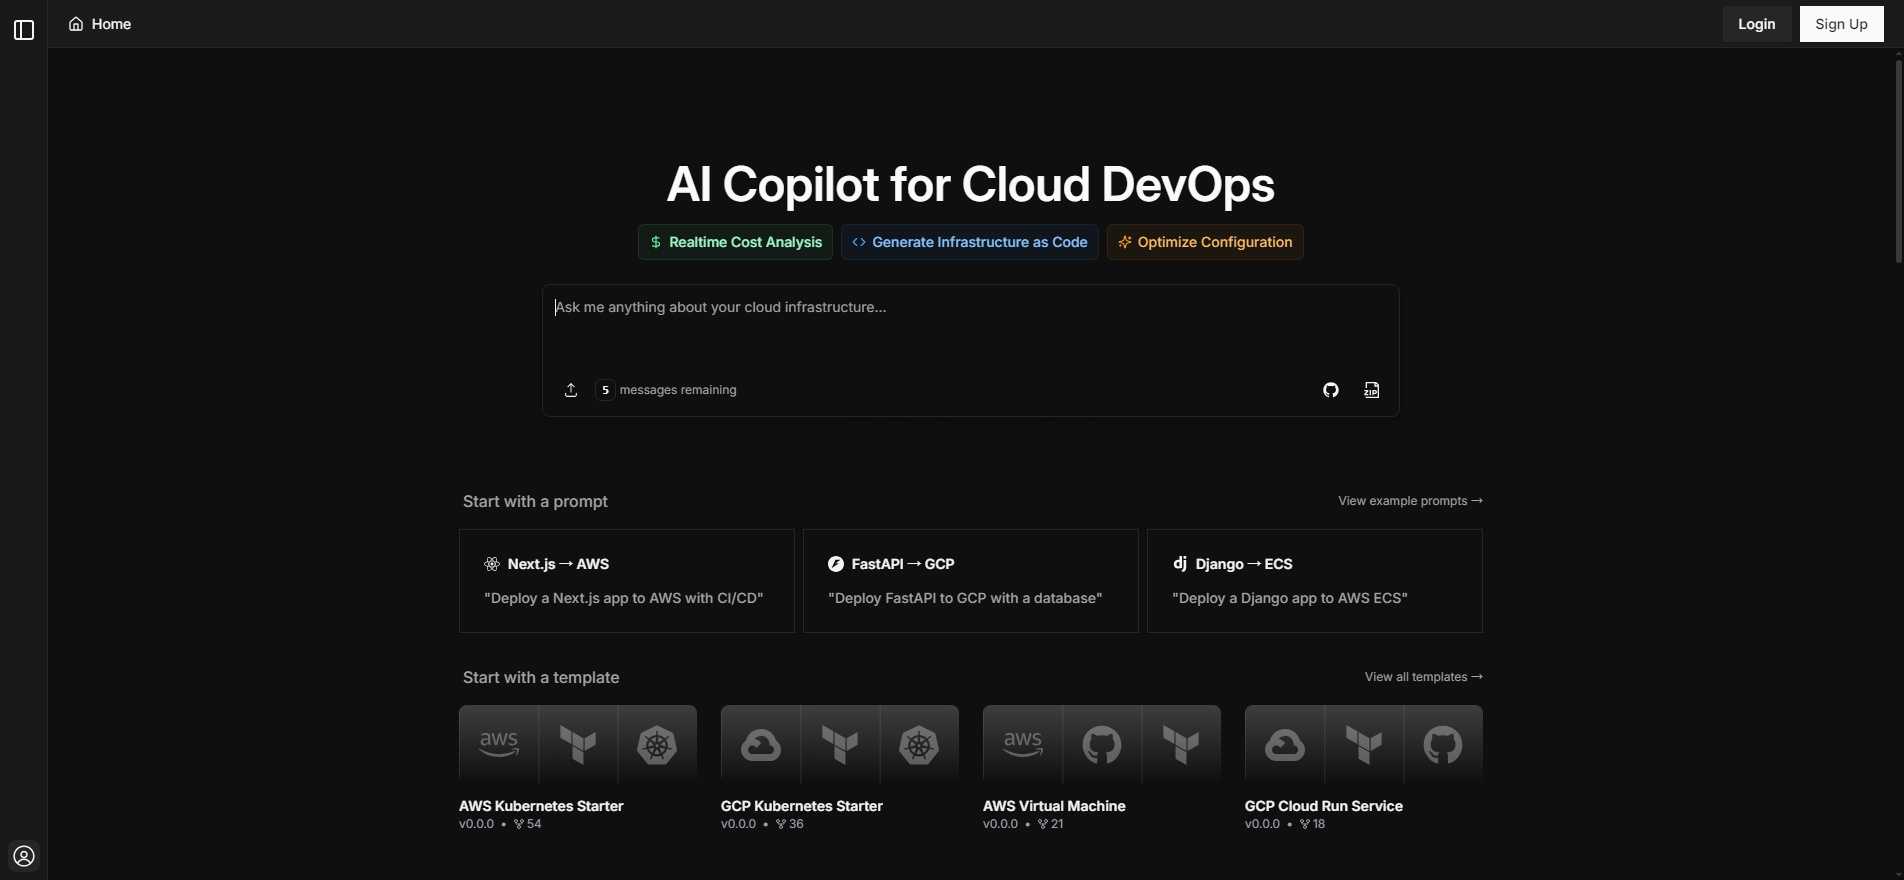Click Kubernetes wheel on AWS Kubernetes Starter
The height and width of the screenshot is (880, 1904).
pos(657,745)
